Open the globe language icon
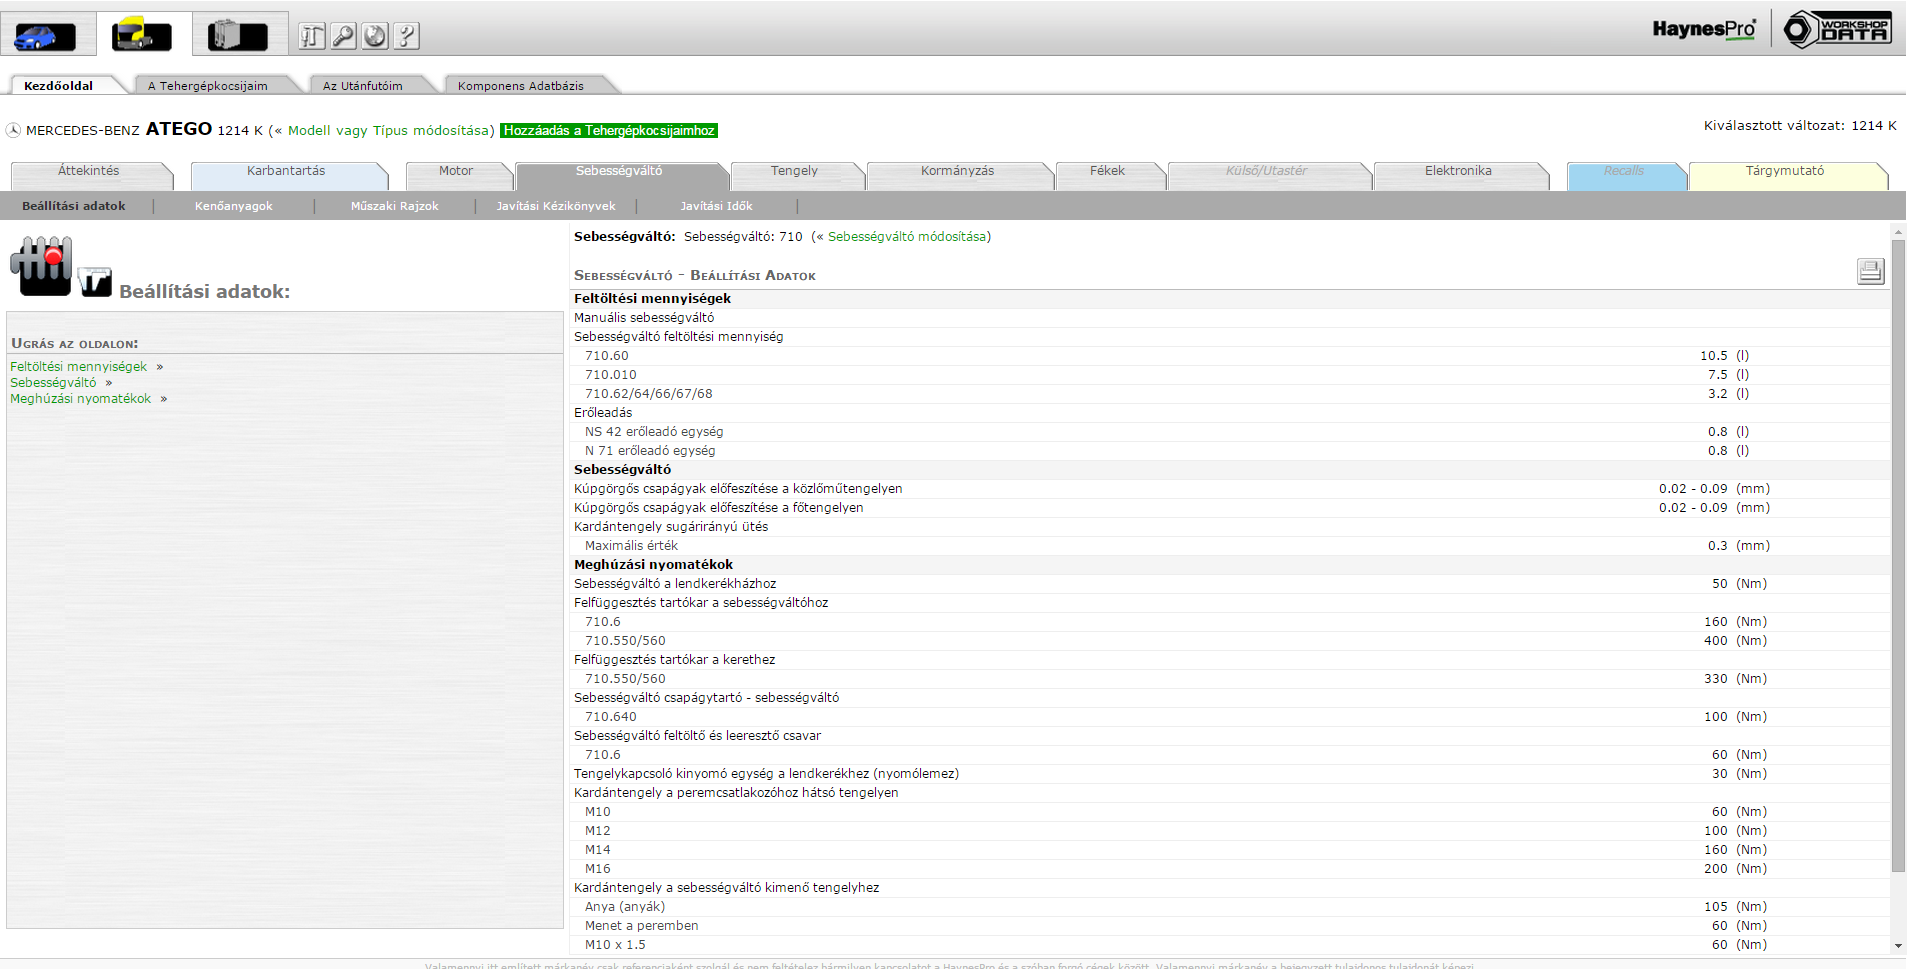Image resolution: width=1907 pixels, height=969 pixels. [x=375, y=37]
